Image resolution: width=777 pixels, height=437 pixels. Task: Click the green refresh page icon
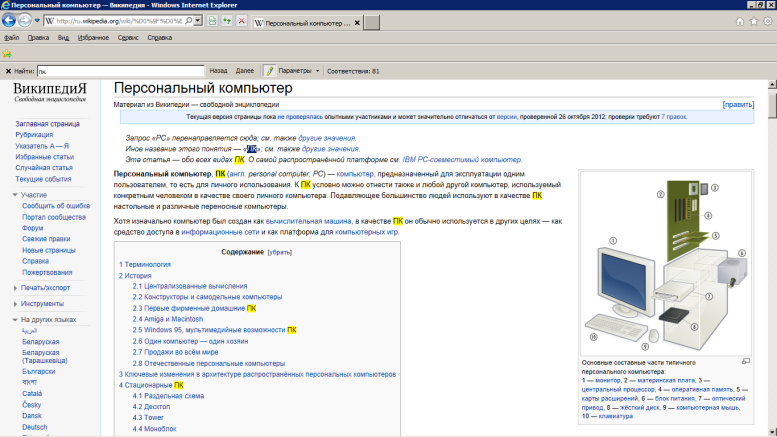[227, 21]
